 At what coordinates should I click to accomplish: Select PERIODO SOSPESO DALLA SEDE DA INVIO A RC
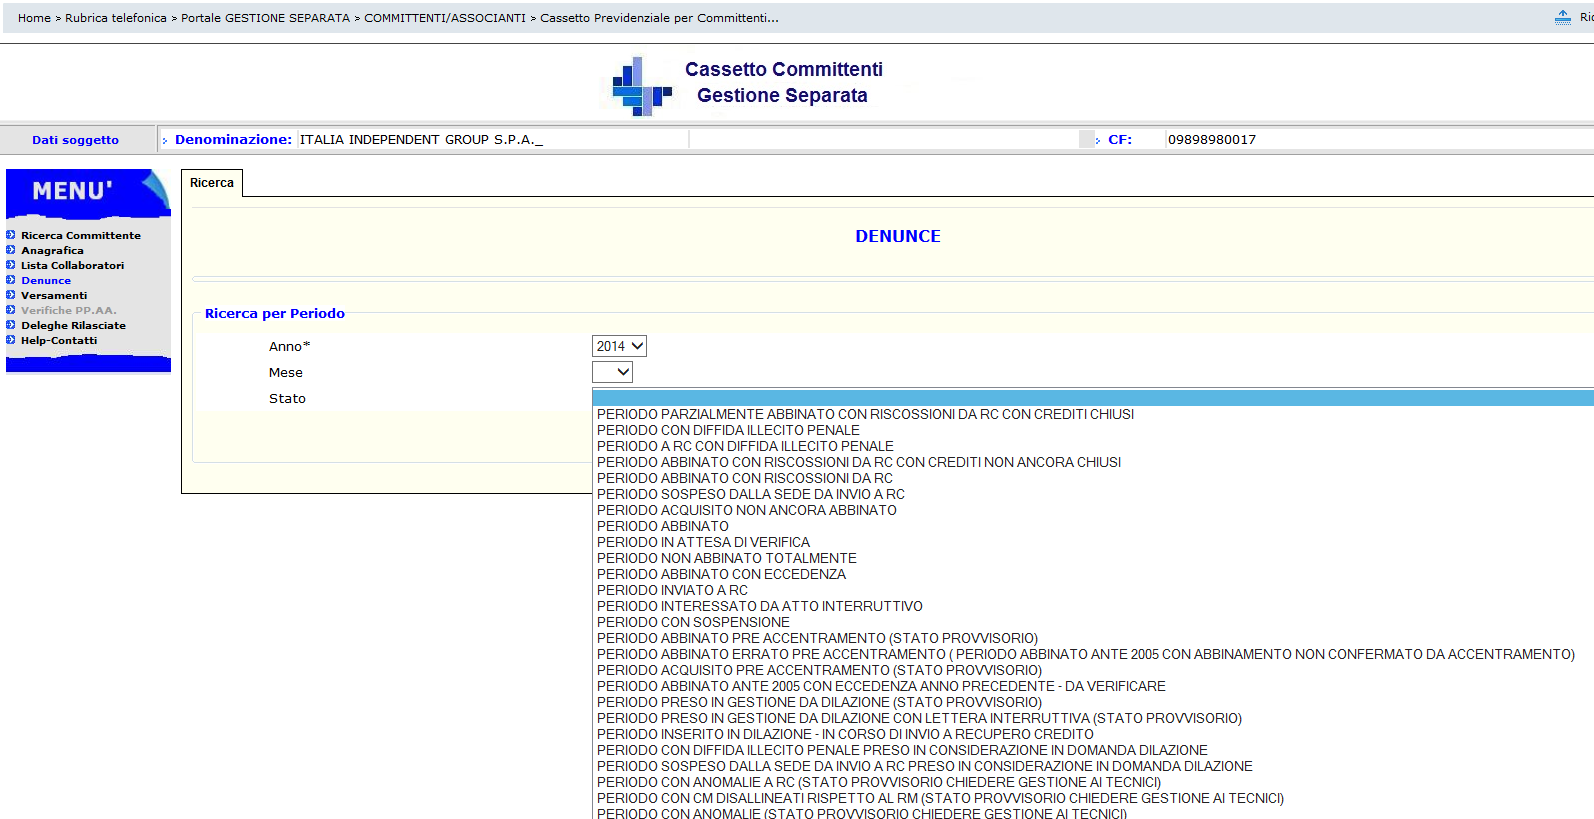1093,494
